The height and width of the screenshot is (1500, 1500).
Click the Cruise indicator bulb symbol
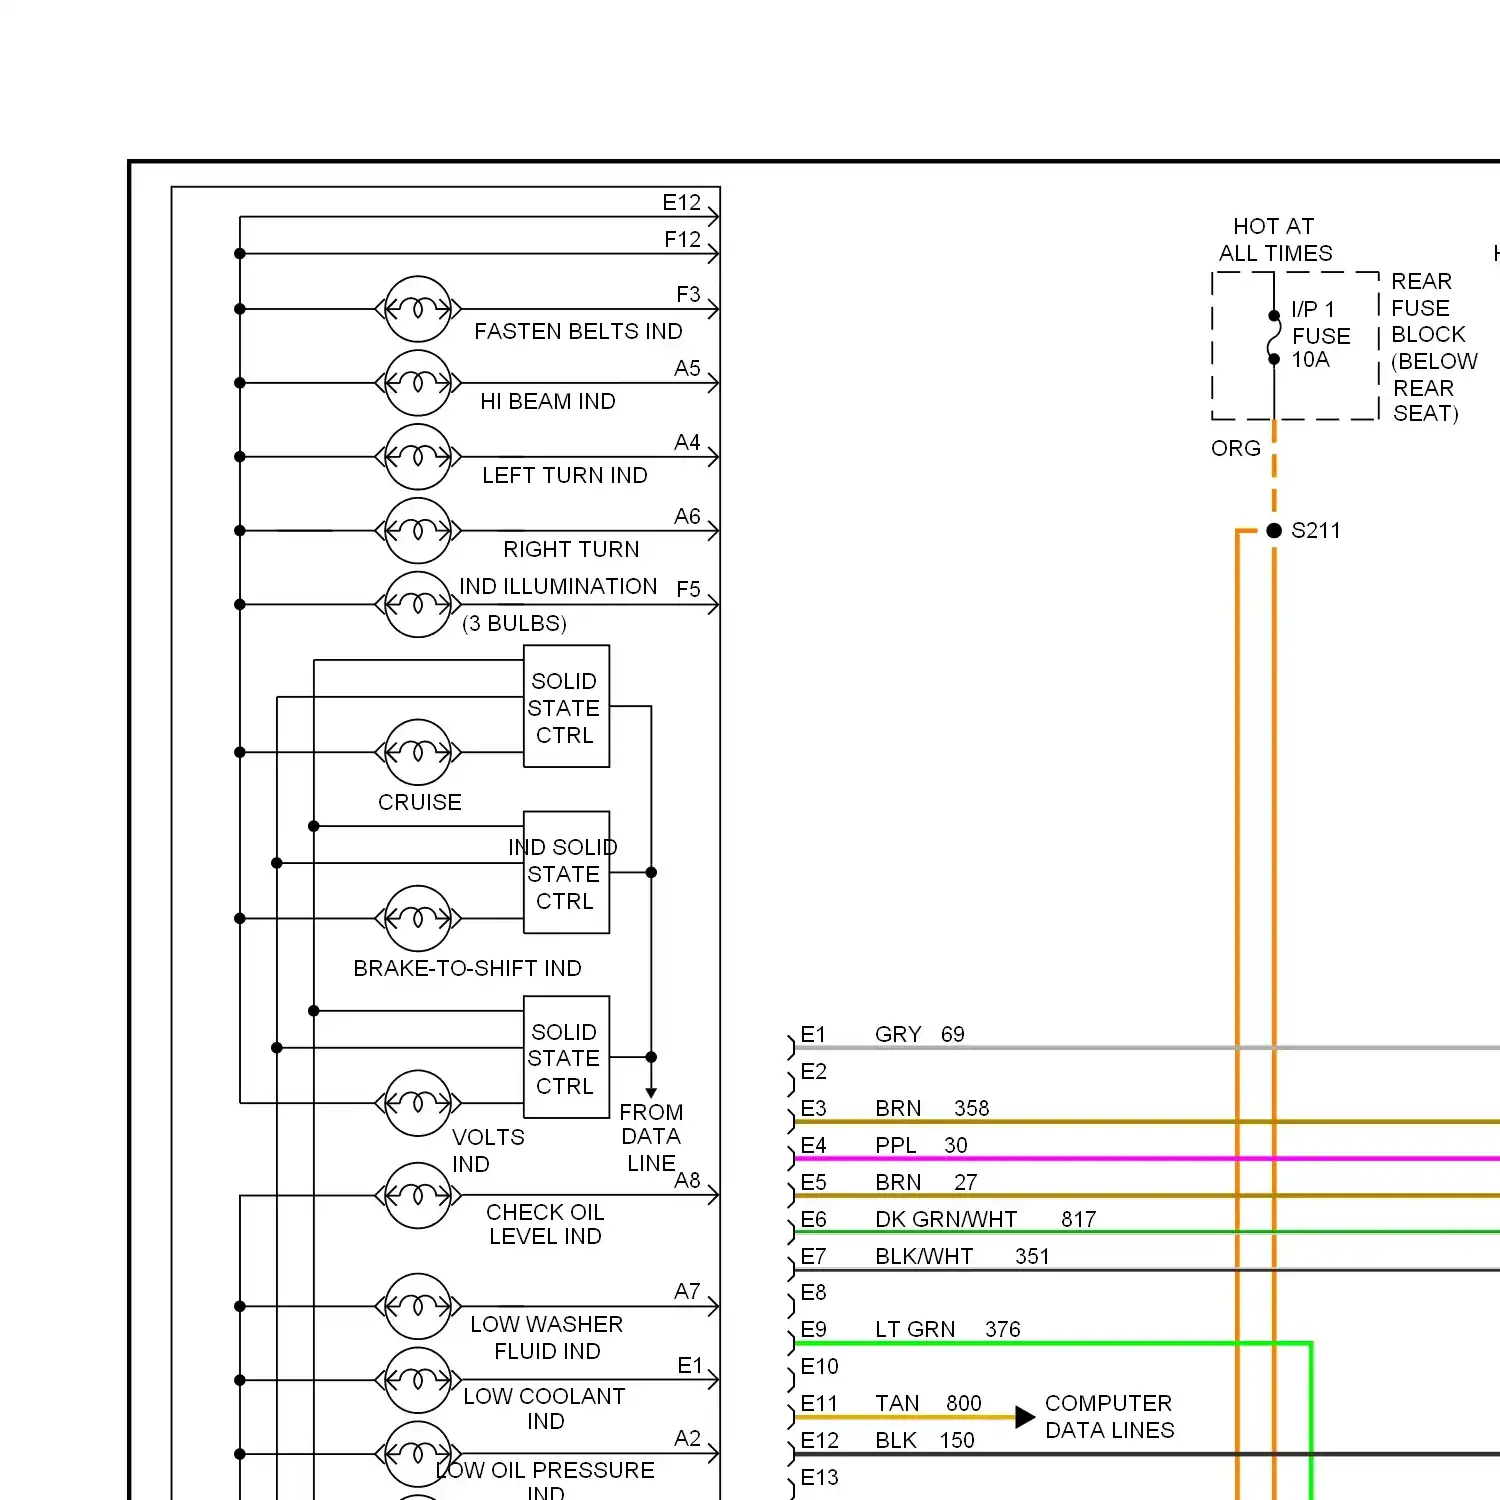coord(418,752)
